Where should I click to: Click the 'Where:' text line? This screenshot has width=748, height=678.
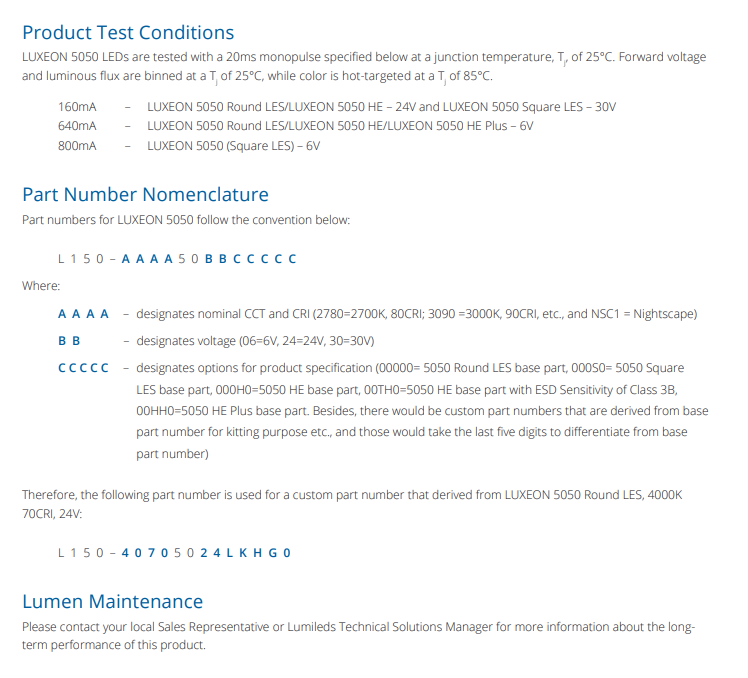41,286
